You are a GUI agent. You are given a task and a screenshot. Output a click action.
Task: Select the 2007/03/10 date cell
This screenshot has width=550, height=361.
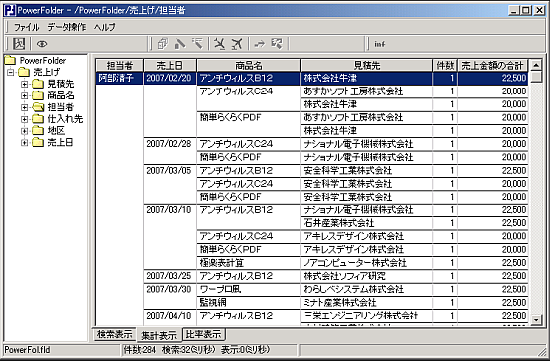coord(170,210)
